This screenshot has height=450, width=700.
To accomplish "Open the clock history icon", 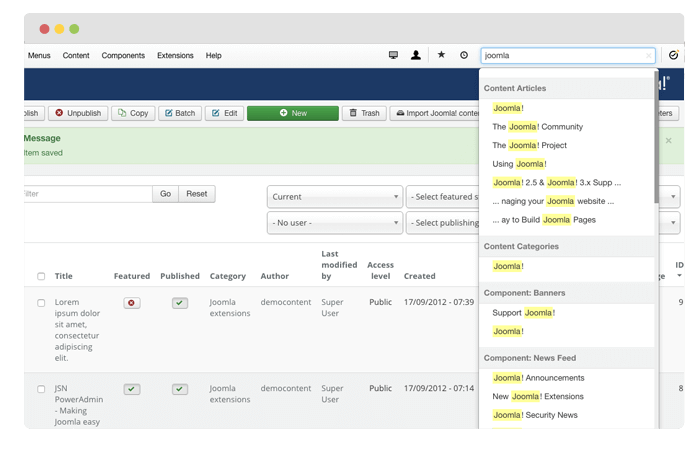I will pyautogui.click(x=464, y=55).
